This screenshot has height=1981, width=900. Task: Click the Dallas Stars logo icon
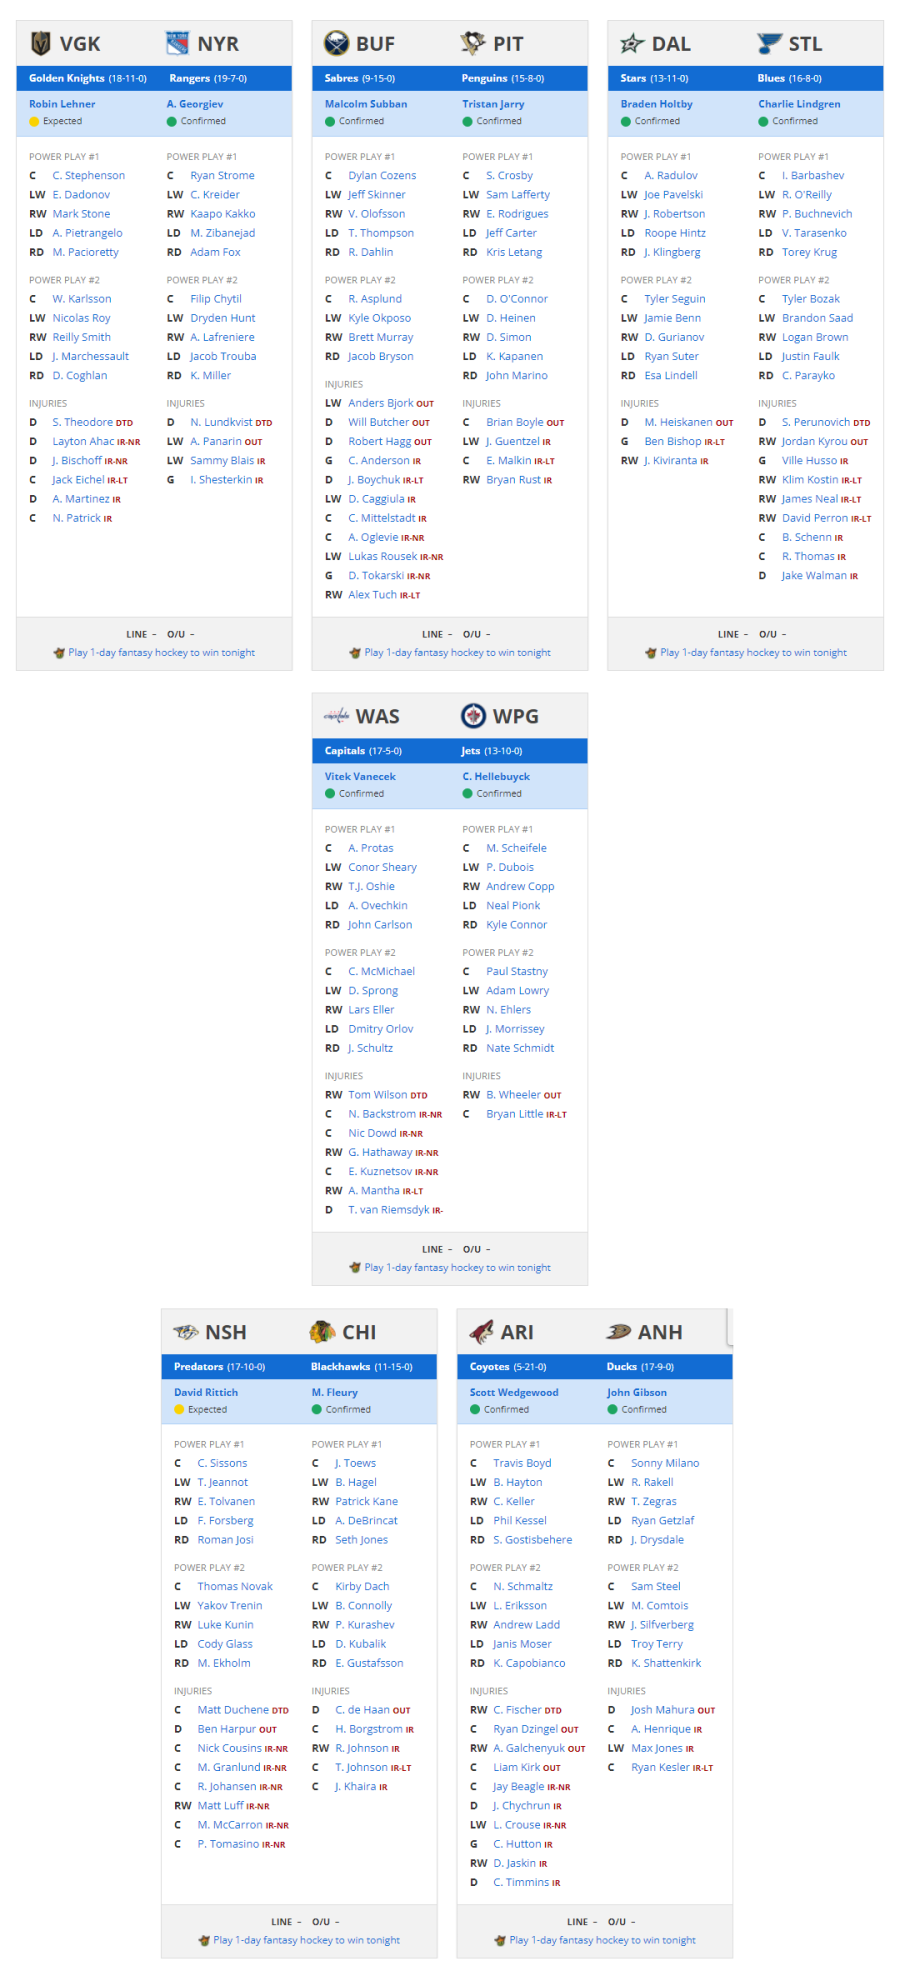click(x=632, y=44)
